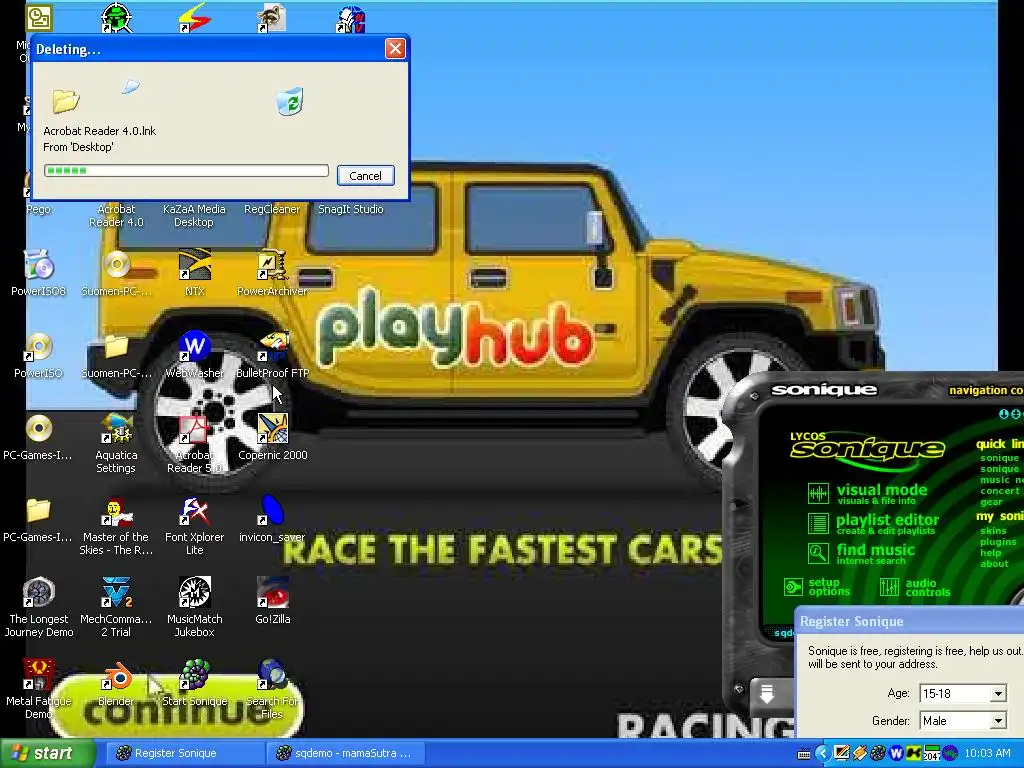Click the playlist editor text in Sonique
Screen dimensions: 1024x768
(888, 520)
